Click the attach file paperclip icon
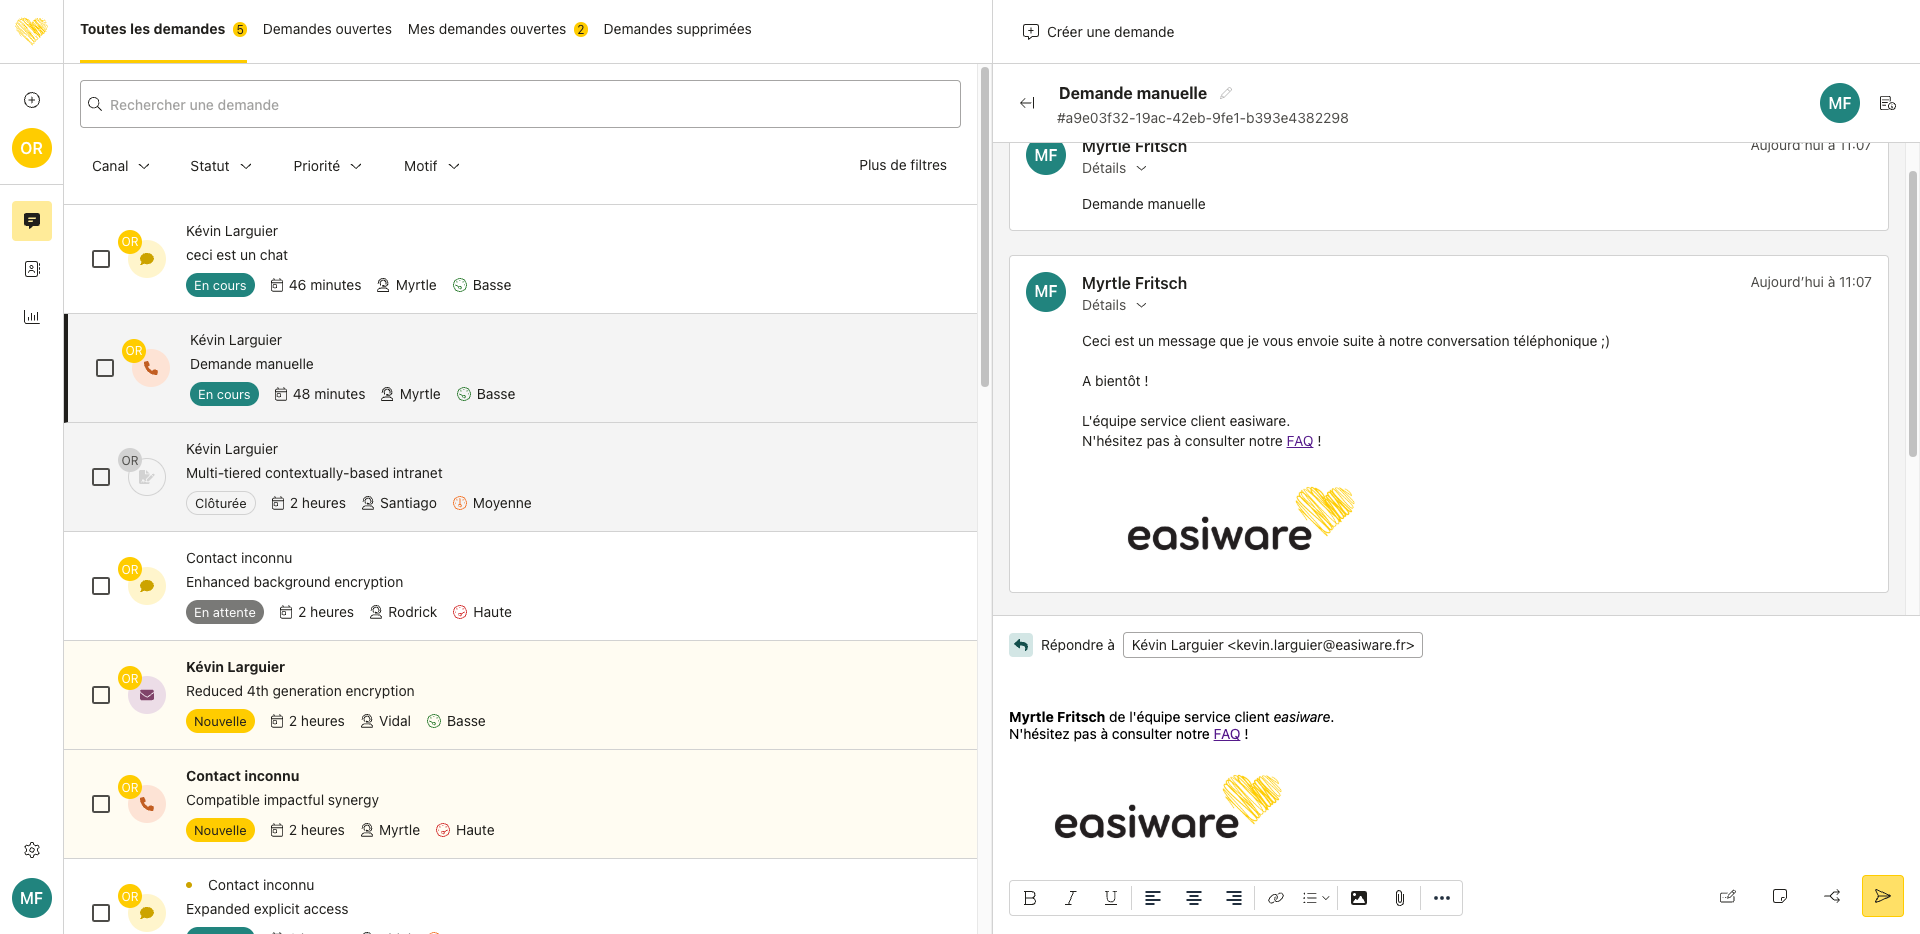This screenshot has height=934, width=1920. tap(1399, 898)
